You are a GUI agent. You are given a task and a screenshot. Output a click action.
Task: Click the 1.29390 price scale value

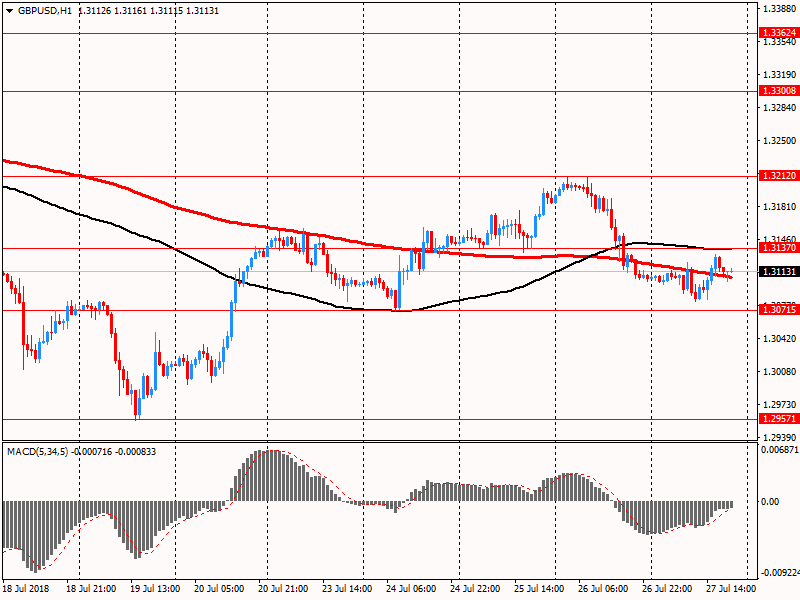[x=780, y=438]
